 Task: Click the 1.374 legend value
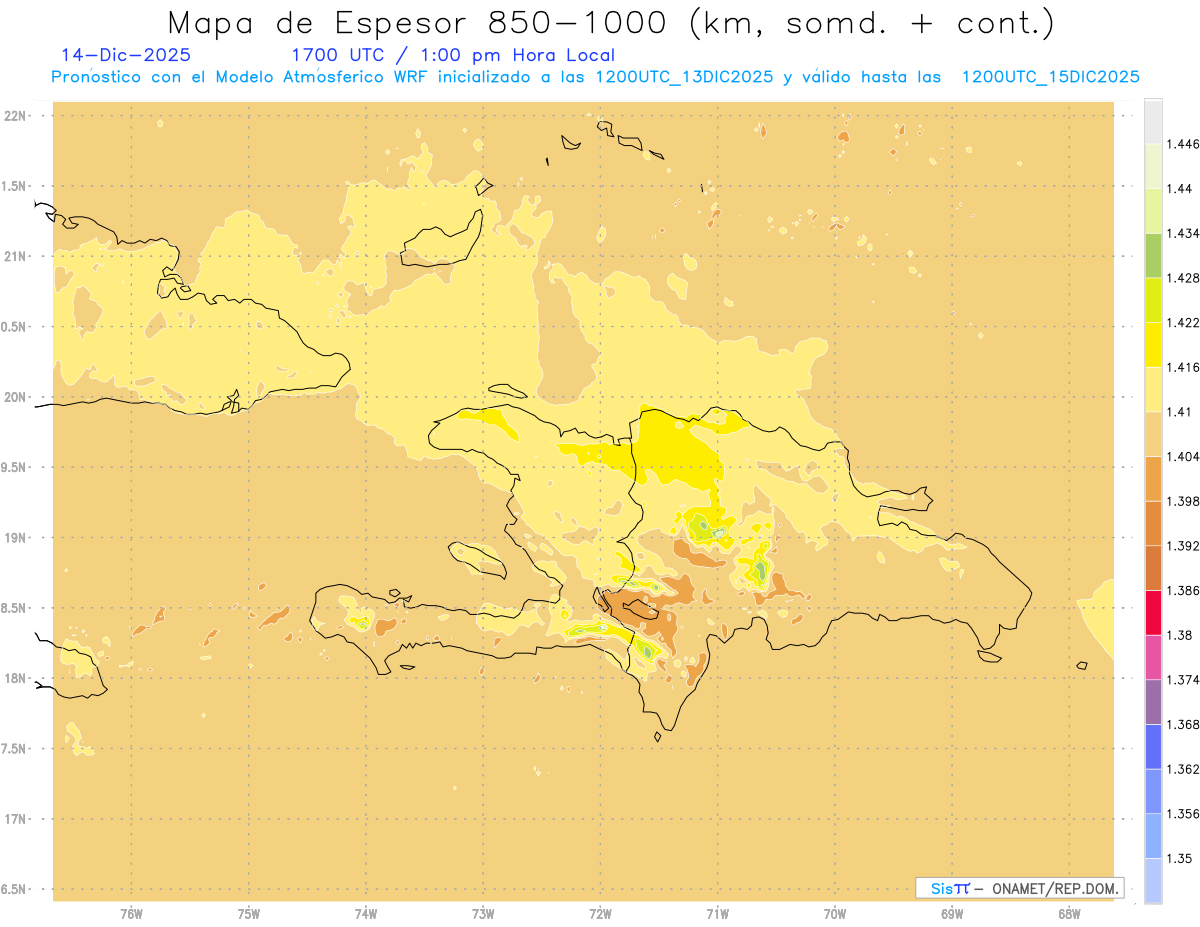[1183, 679]
